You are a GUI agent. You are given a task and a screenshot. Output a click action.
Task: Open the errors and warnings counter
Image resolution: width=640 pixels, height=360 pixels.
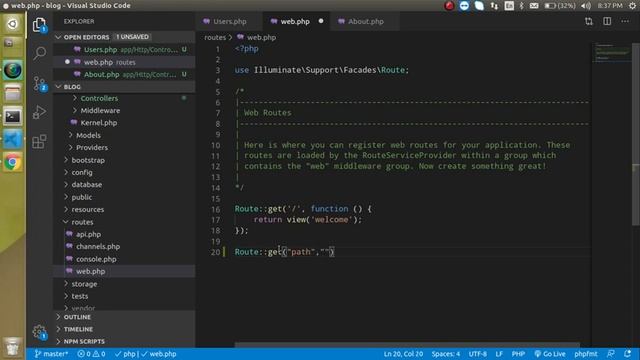[91, 354]
